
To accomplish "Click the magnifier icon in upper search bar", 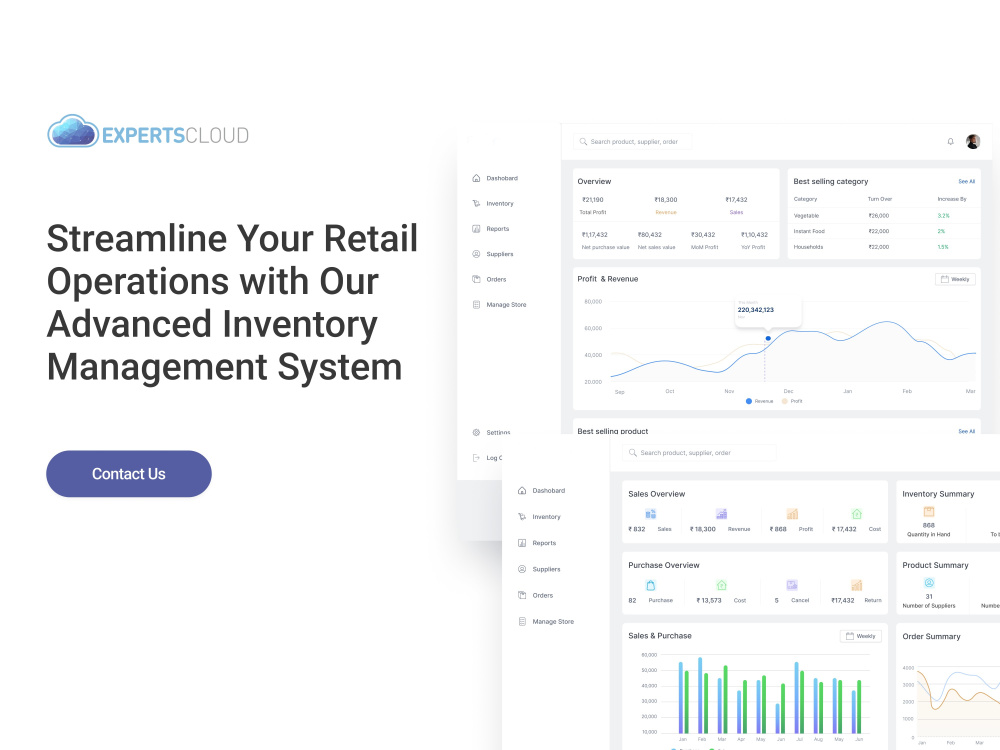I will 583,142.
